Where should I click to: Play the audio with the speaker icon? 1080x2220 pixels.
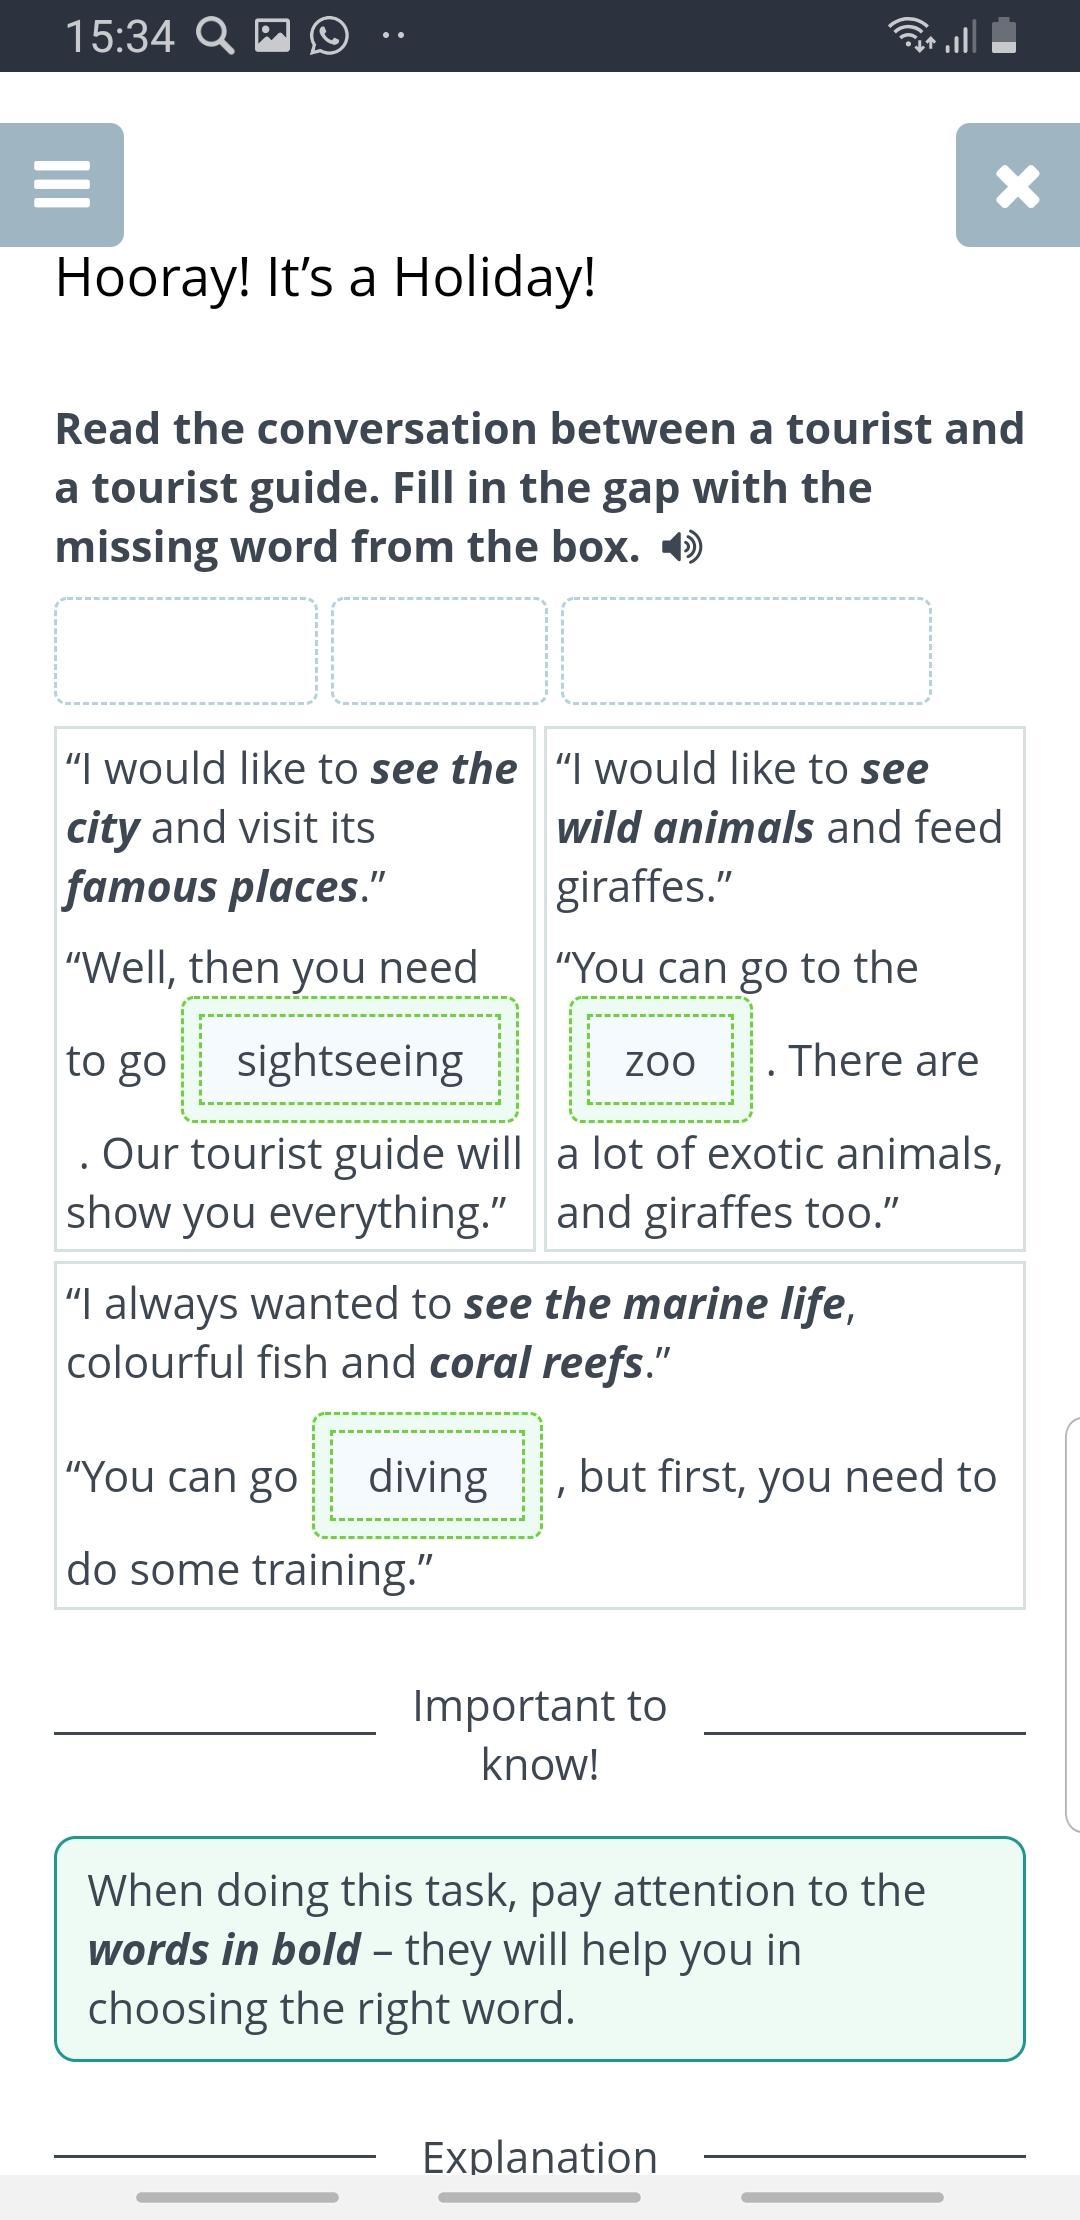click(683, 547)
